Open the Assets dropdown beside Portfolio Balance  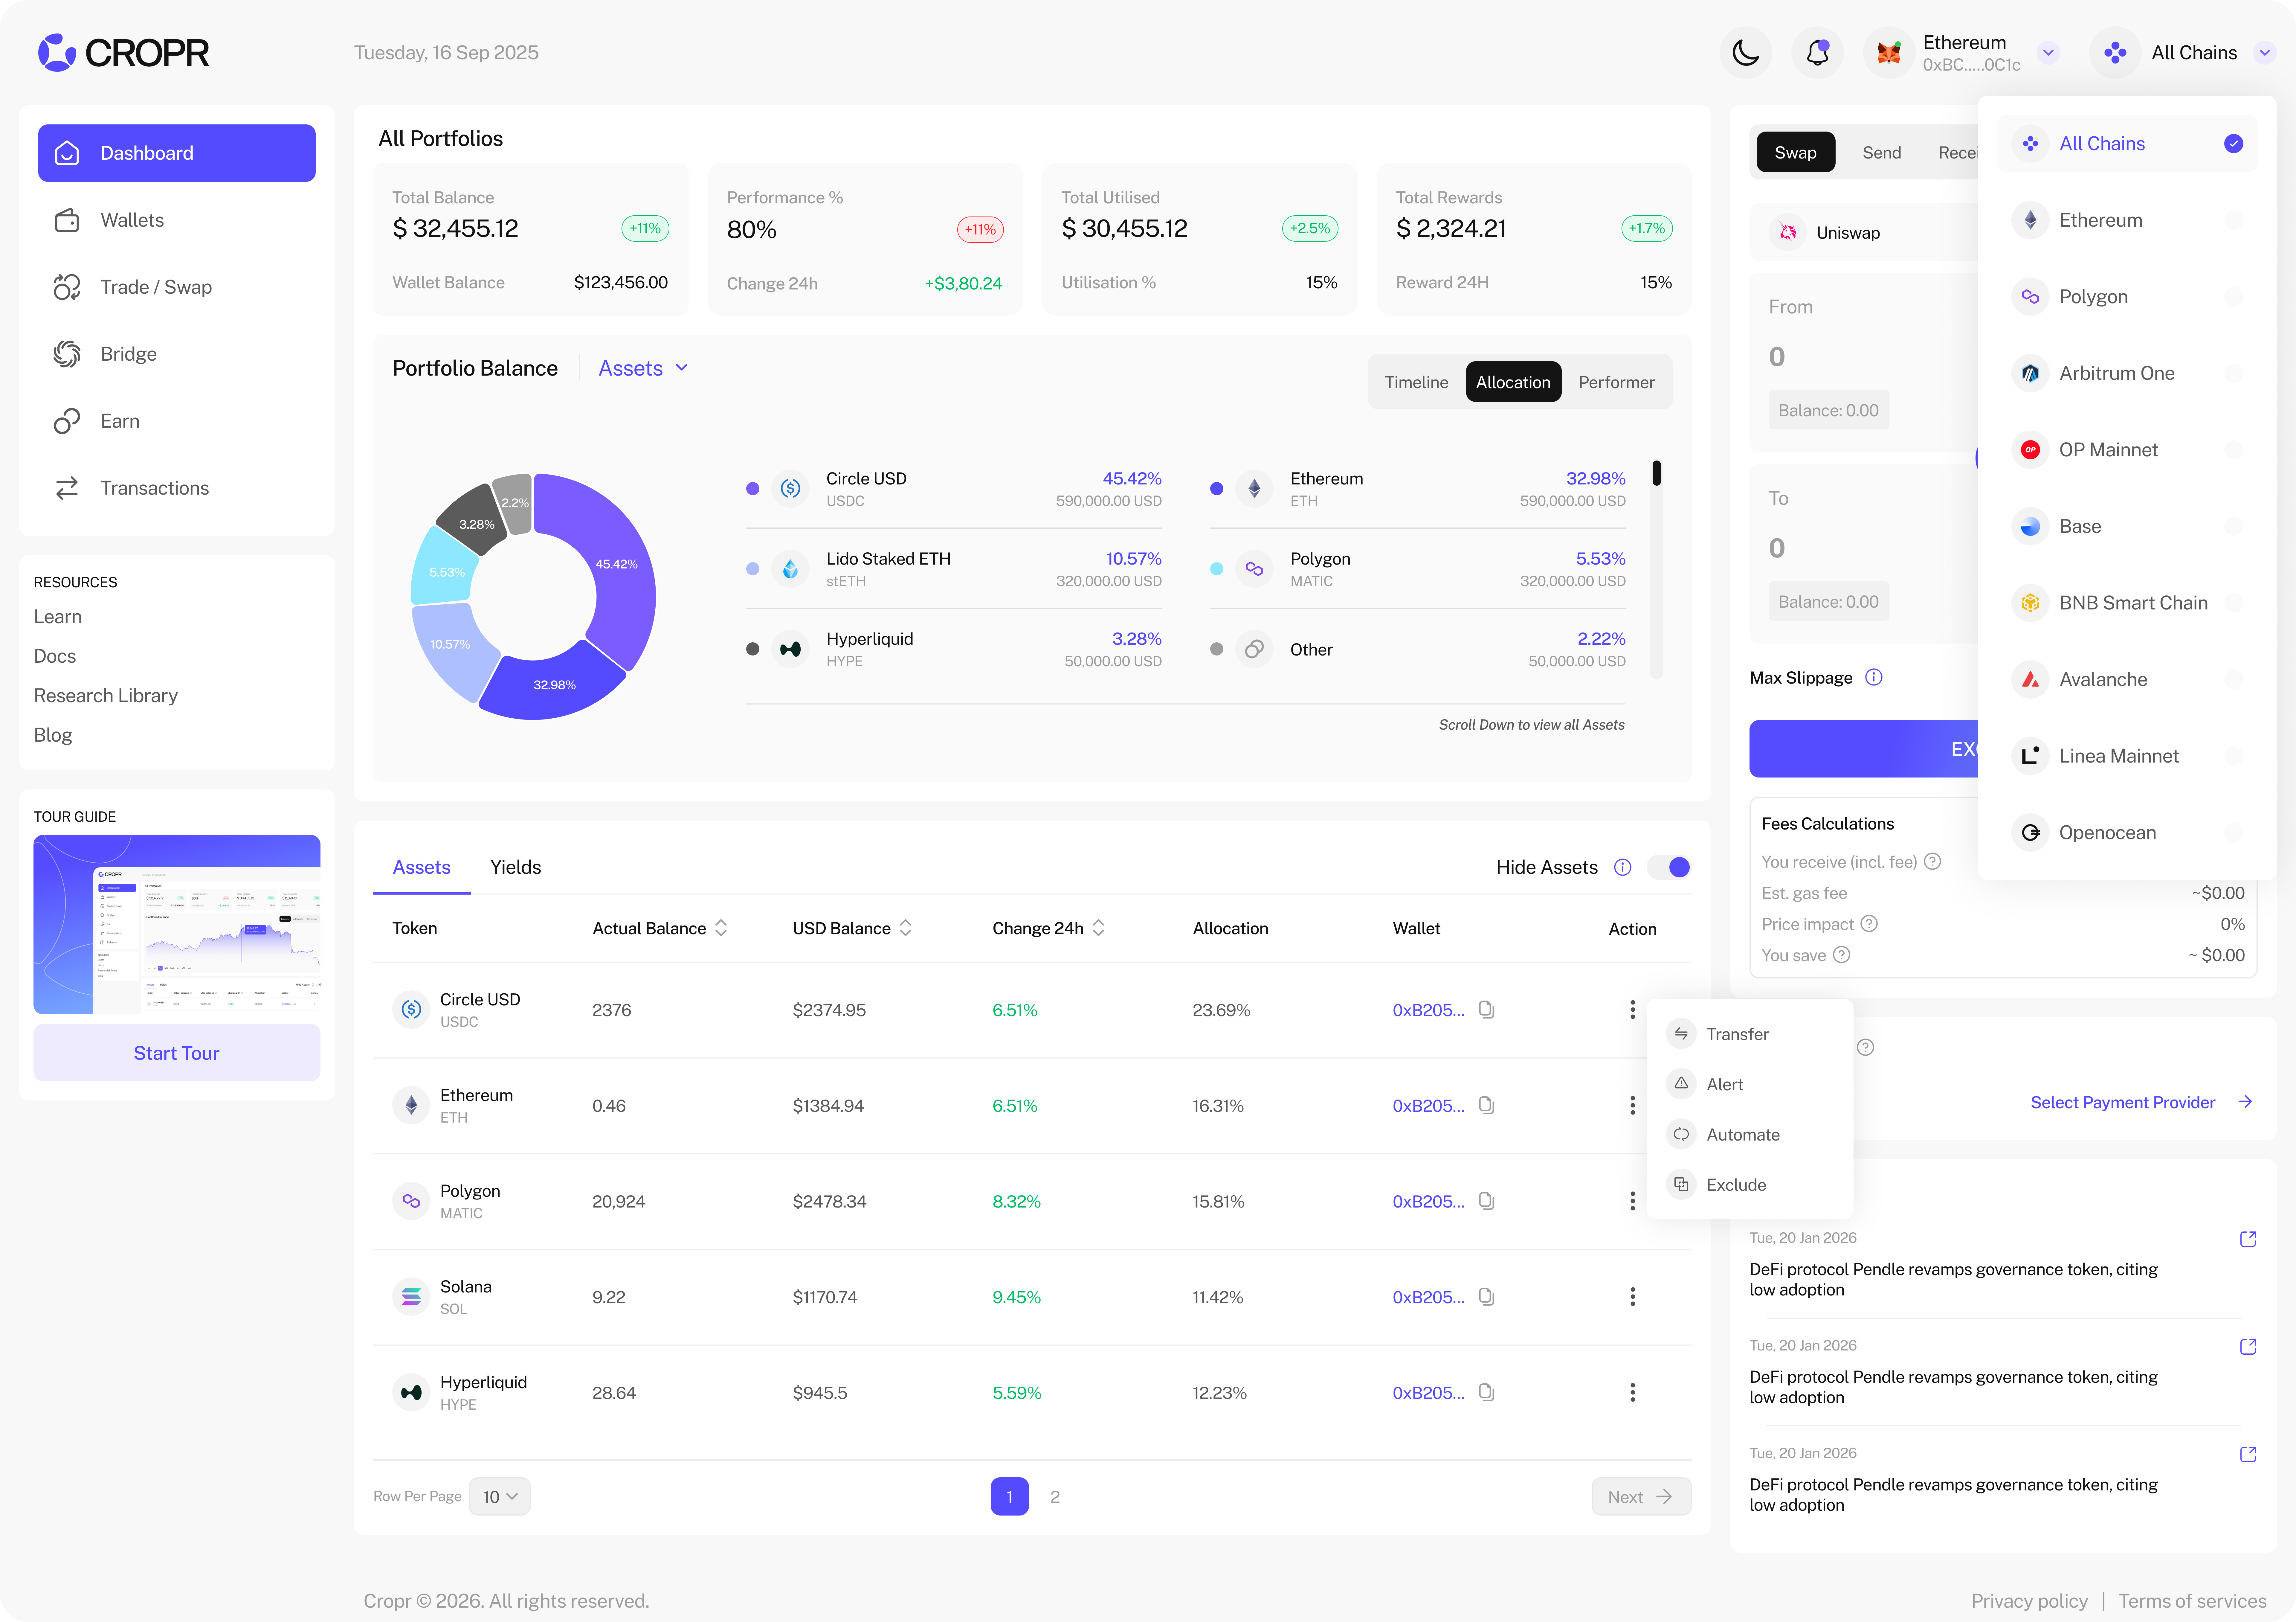click(643, 368)
